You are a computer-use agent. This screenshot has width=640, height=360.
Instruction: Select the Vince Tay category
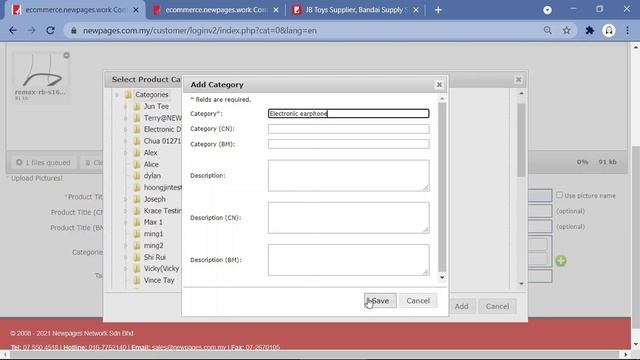click(x=159, y=280)
